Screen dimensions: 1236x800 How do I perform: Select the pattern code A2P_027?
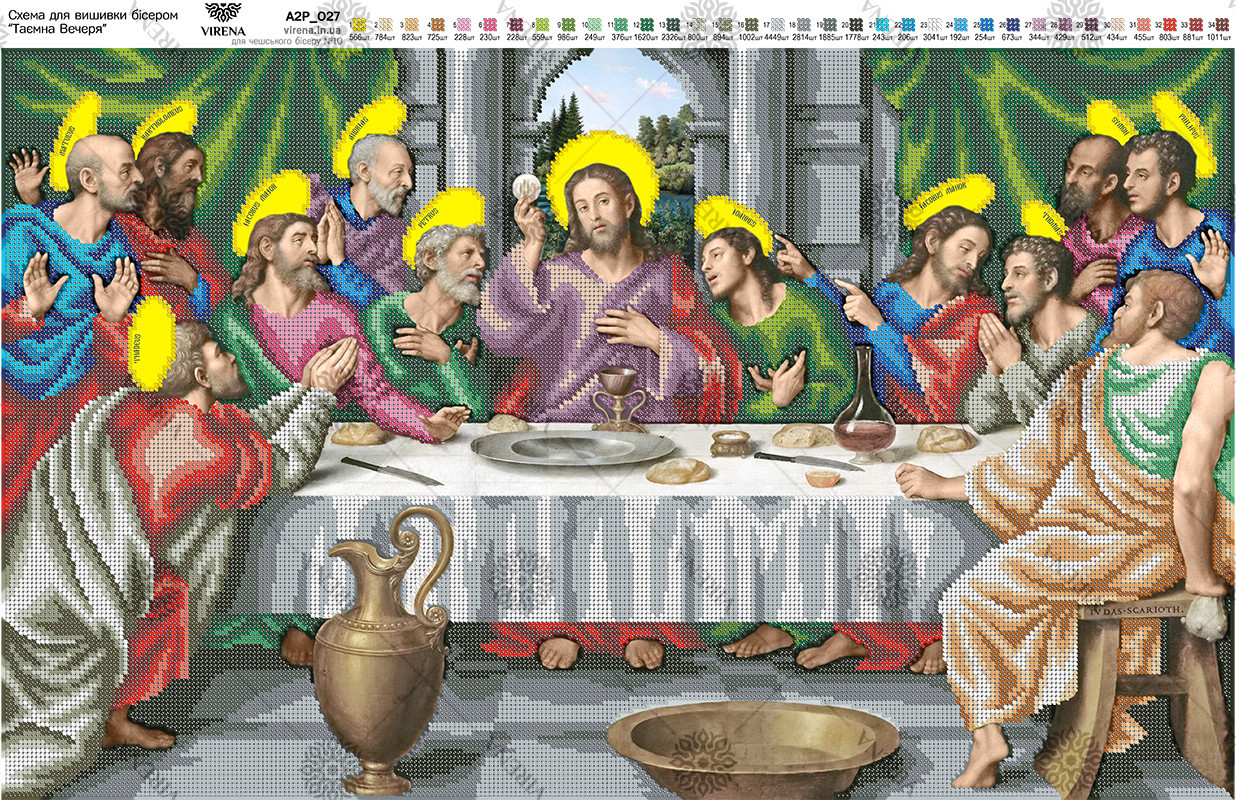(x=311, y=16)
